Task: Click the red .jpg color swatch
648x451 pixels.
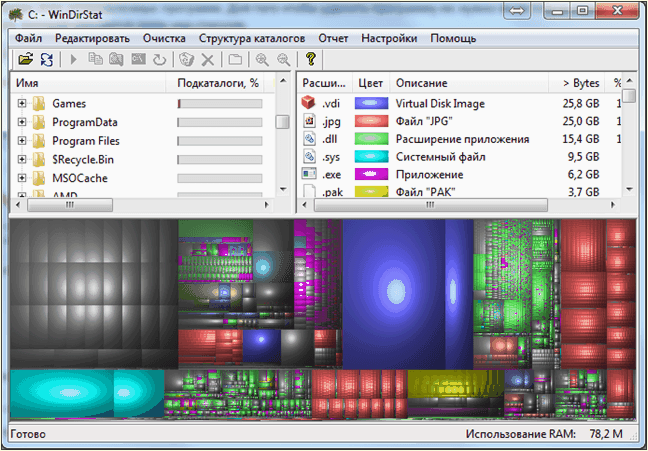Action: pos(371,121)
